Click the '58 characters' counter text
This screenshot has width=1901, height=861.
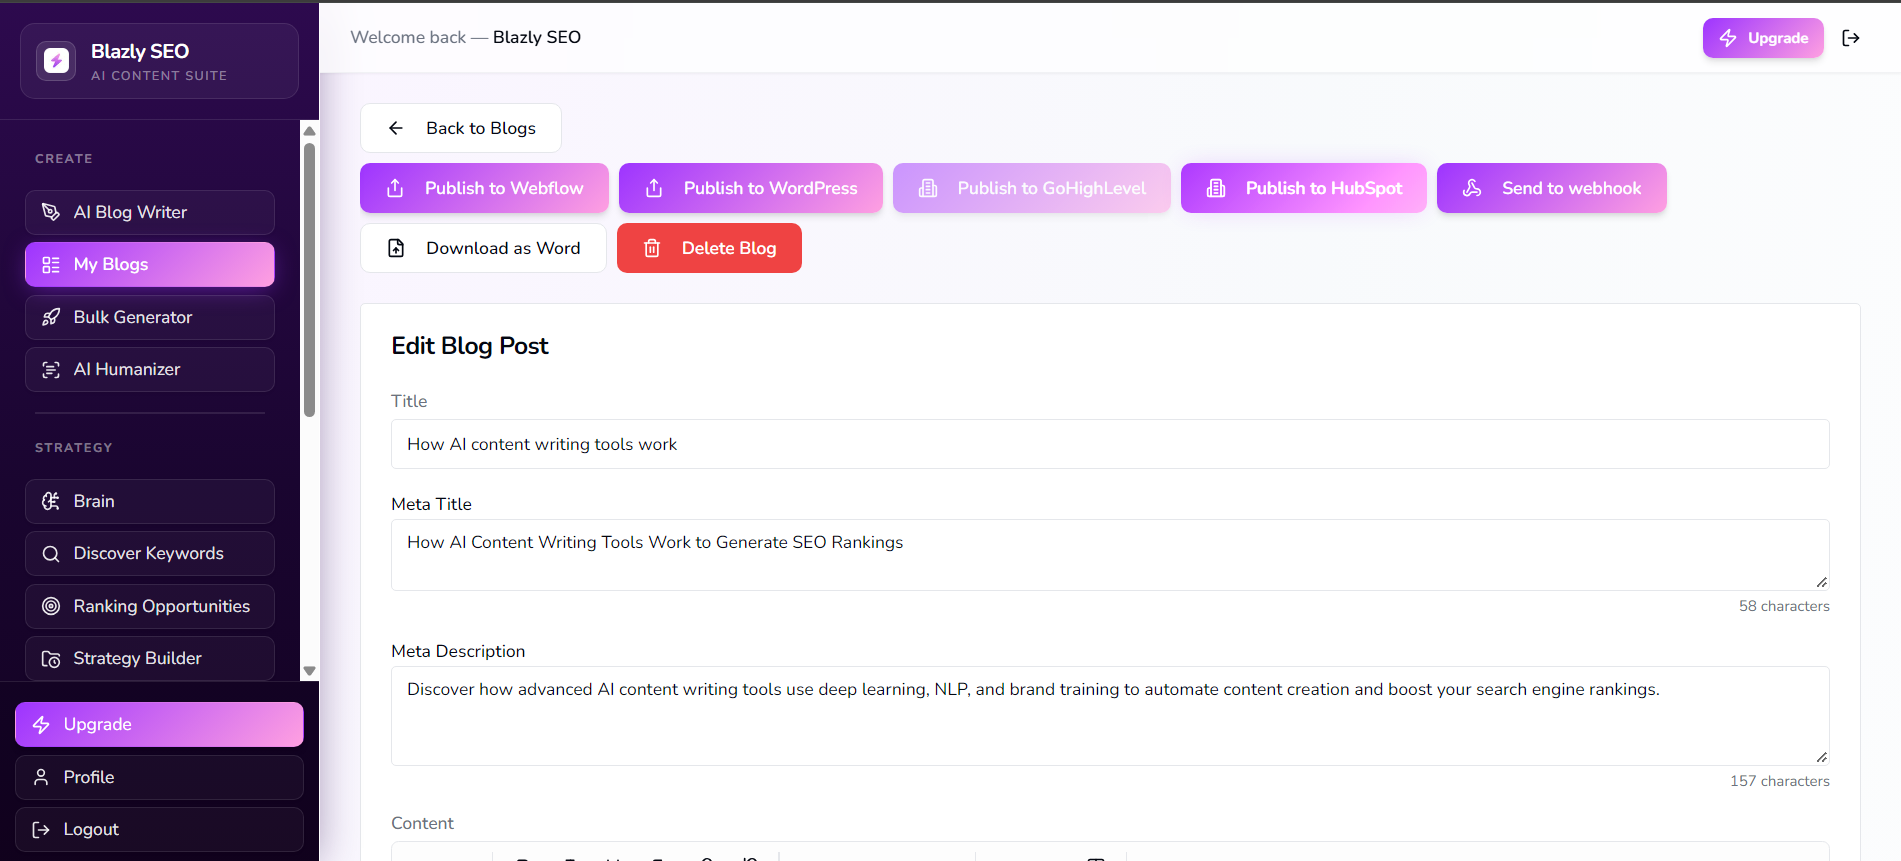click(x=1784, y=606)
